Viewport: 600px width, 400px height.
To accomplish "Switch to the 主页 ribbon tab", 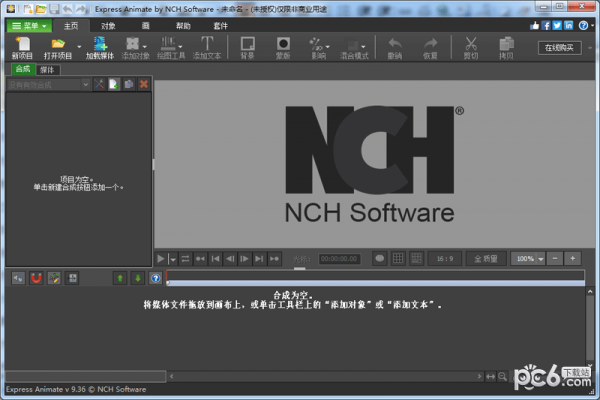I will point(71,26).
